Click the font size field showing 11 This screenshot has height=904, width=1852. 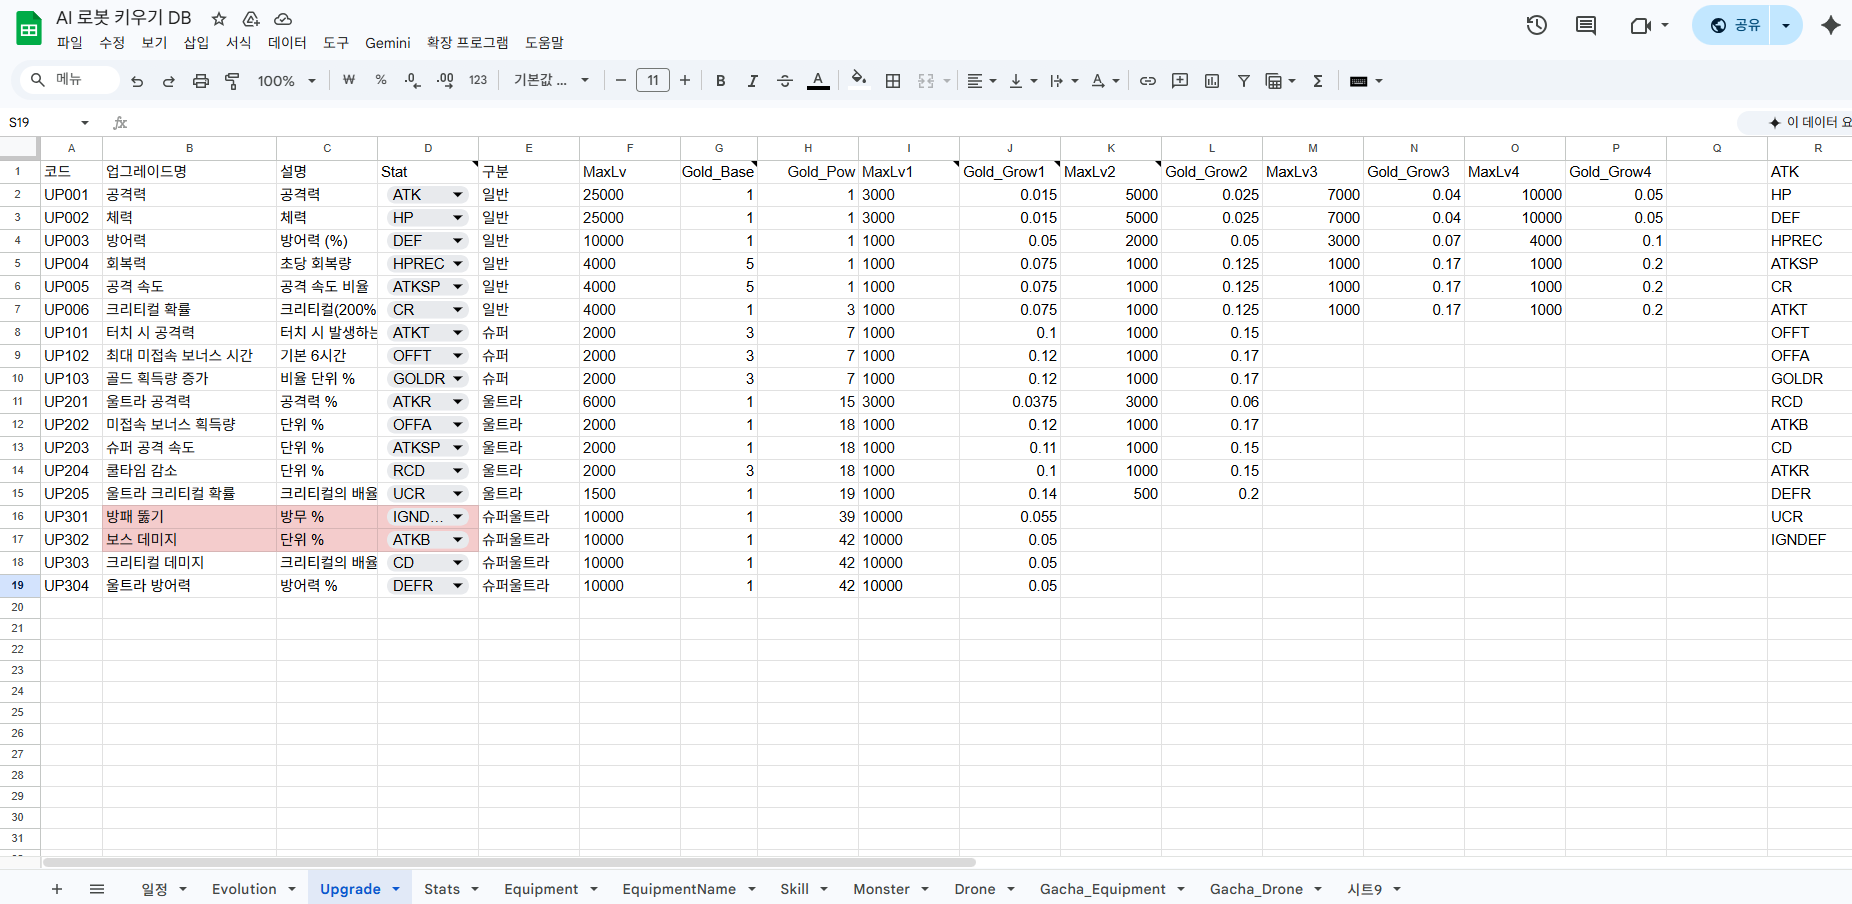point(653,80)
